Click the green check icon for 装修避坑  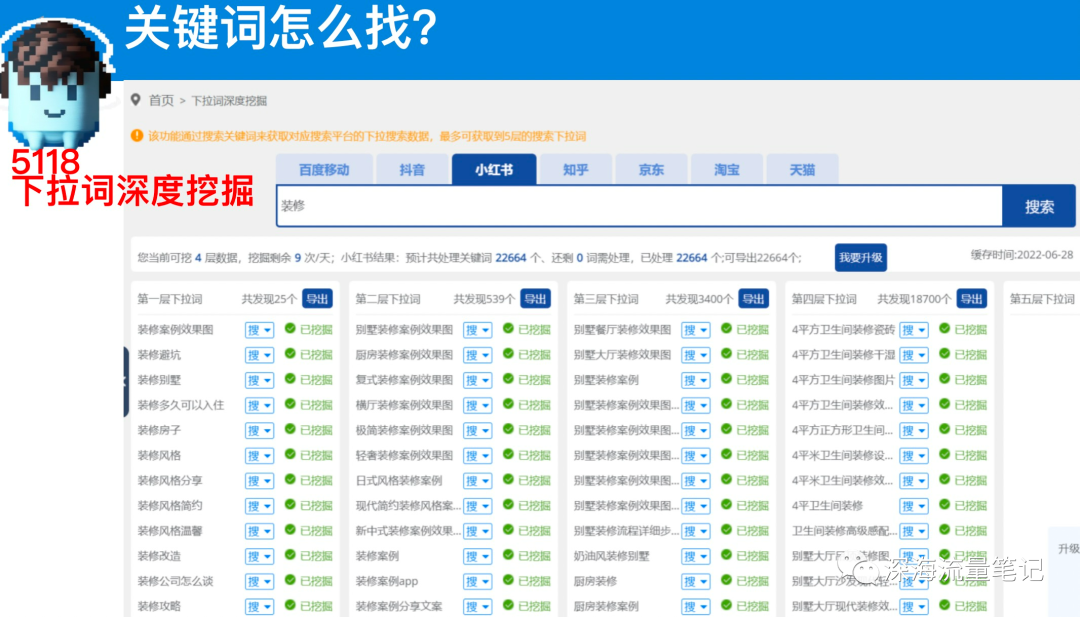[290, 354]
